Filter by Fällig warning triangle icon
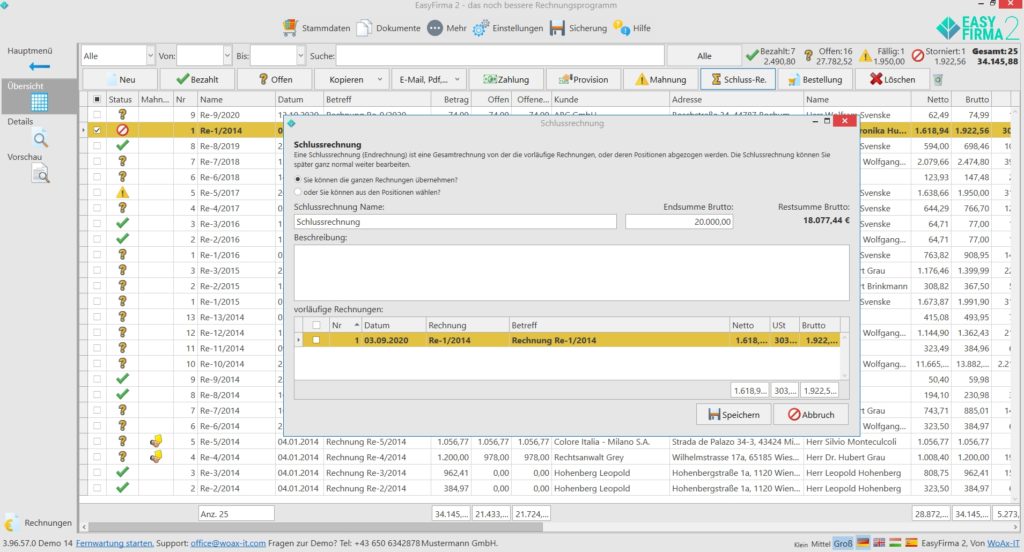The image size is (1024, 552). pos(865,56)
